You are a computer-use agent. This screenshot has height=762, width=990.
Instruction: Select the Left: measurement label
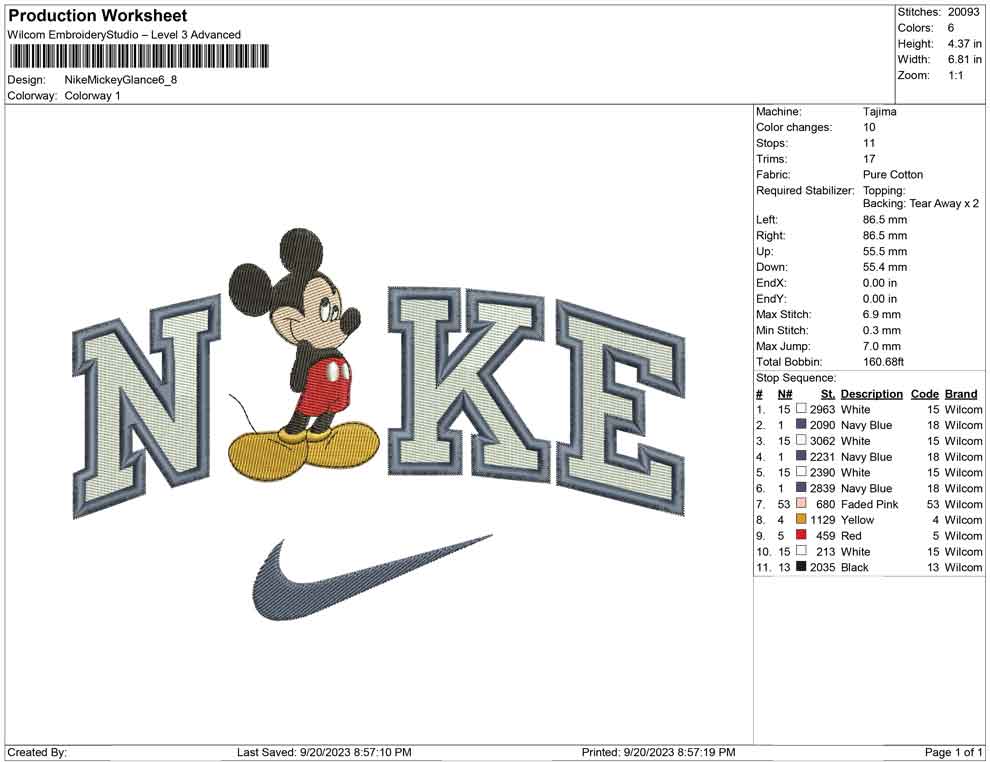pos(766,220)
